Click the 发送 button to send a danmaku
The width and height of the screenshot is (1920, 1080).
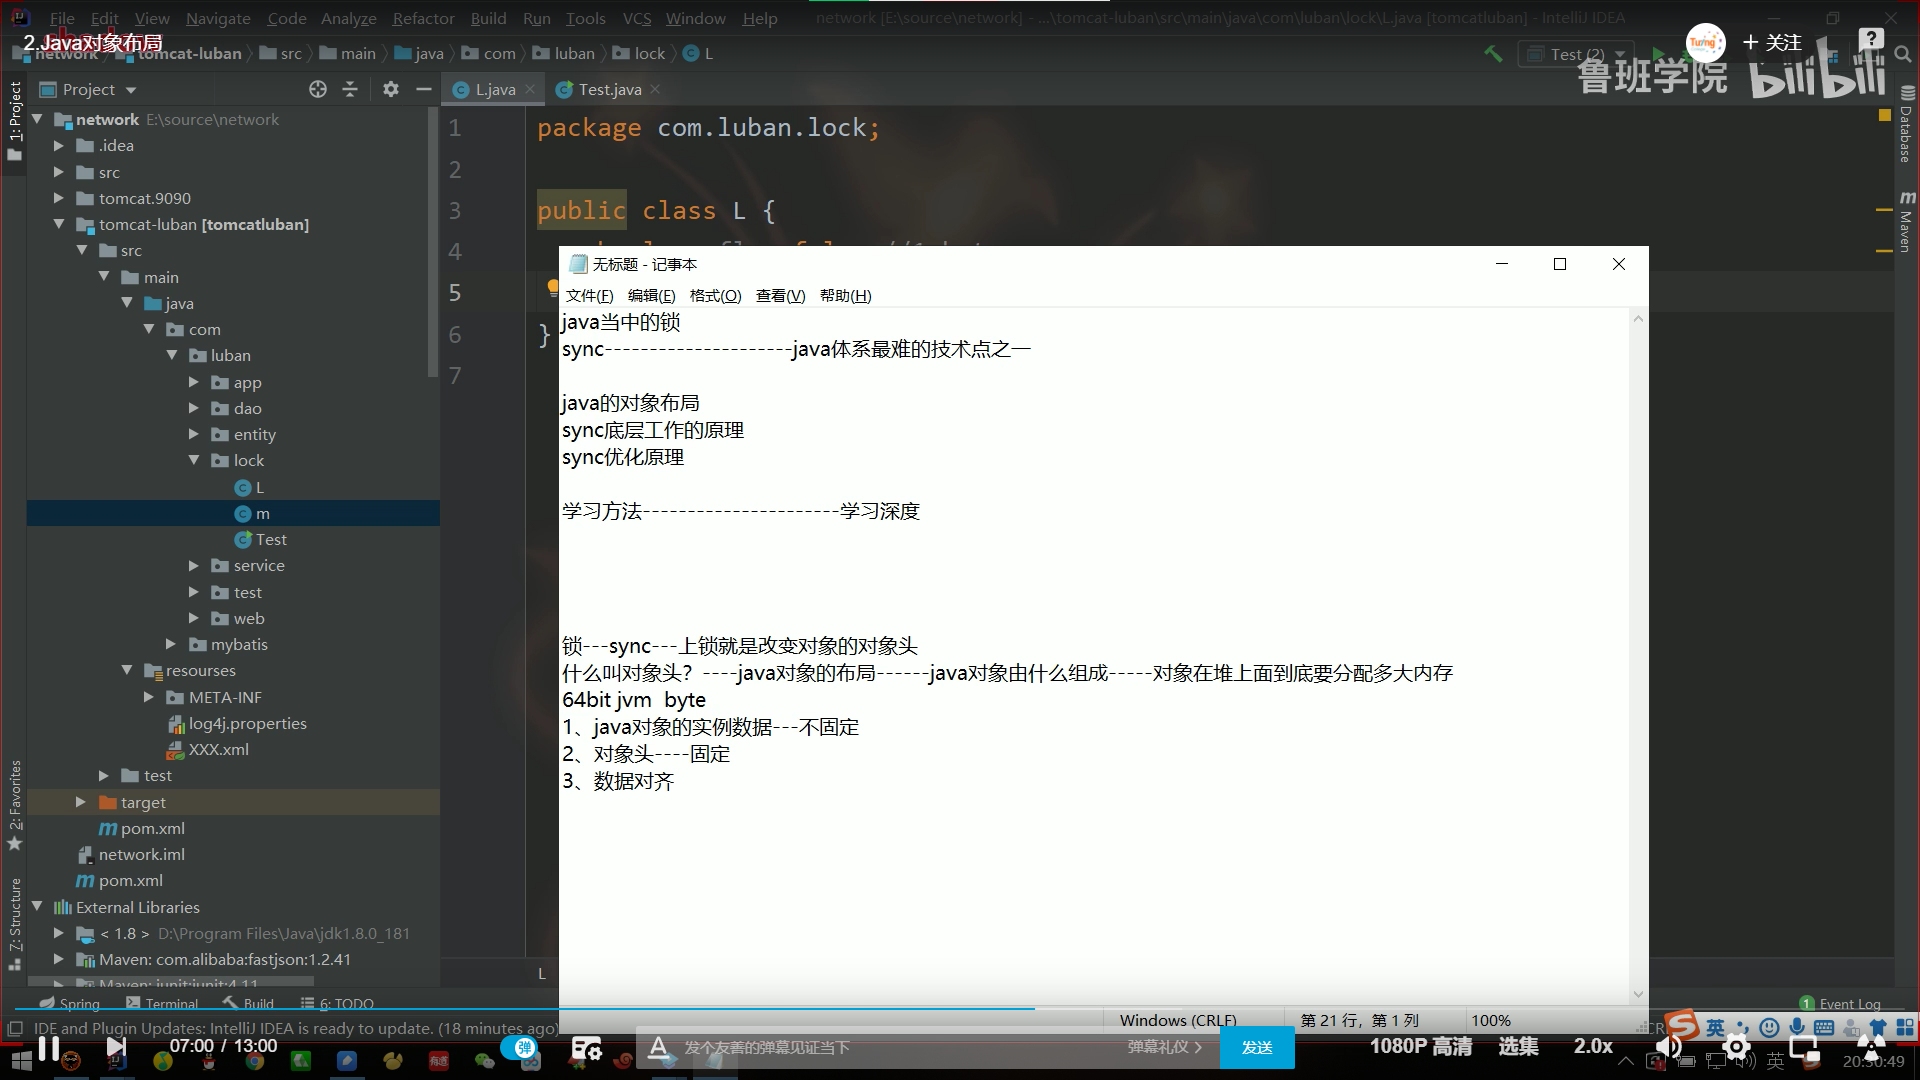(1258, 1047)
